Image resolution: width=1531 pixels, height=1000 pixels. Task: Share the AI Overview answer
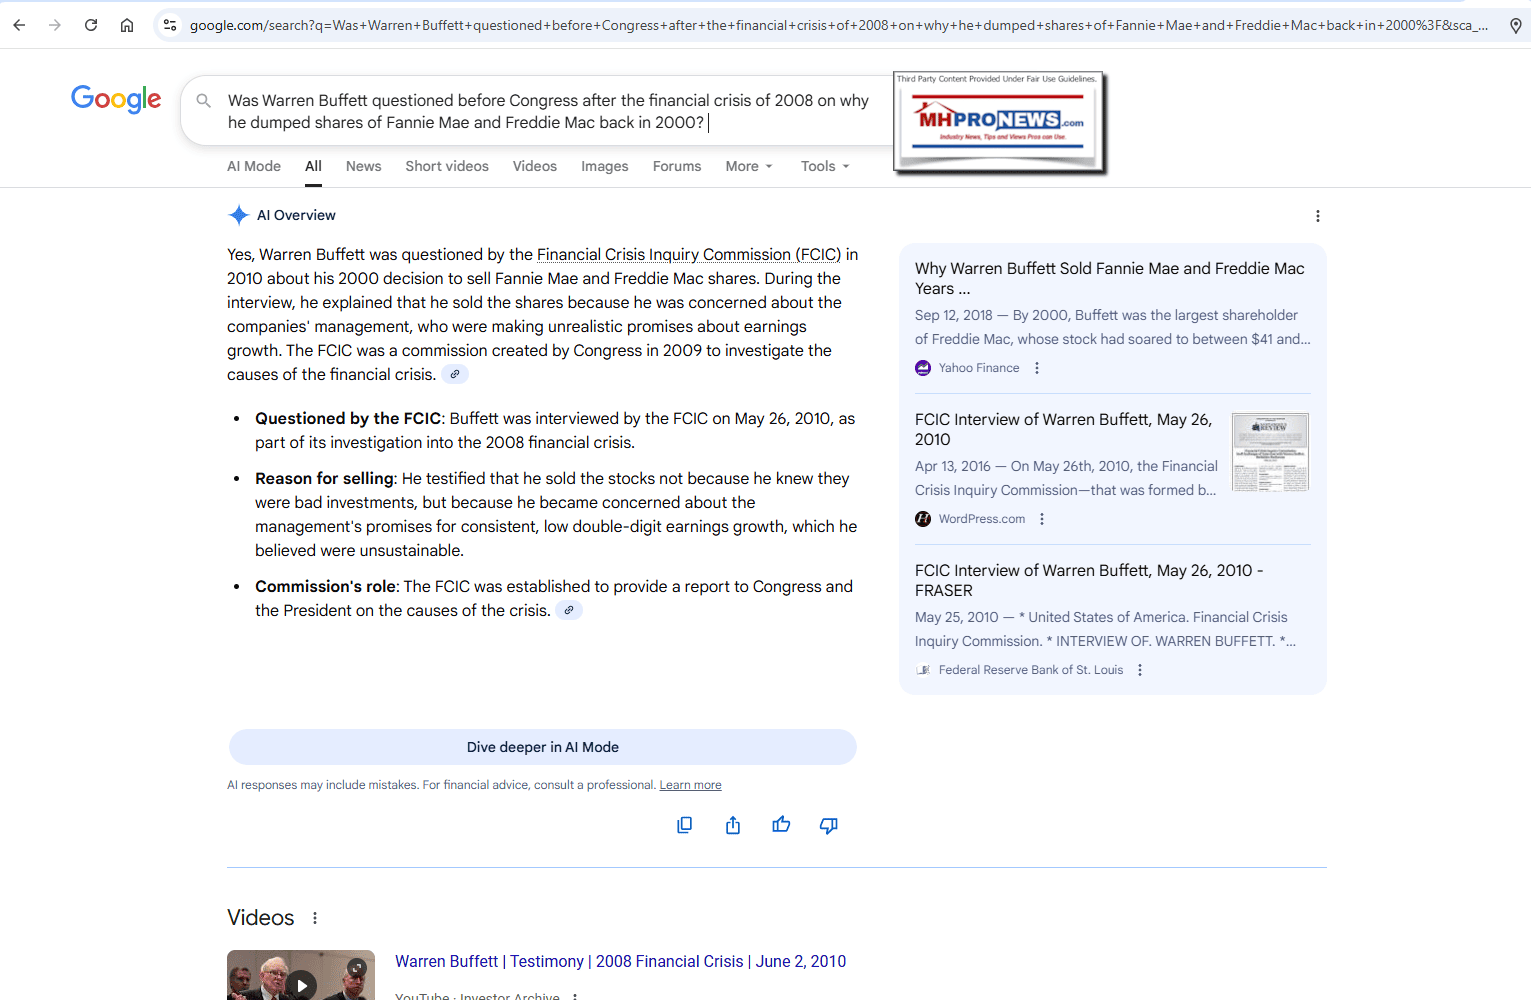coord(733,825)
